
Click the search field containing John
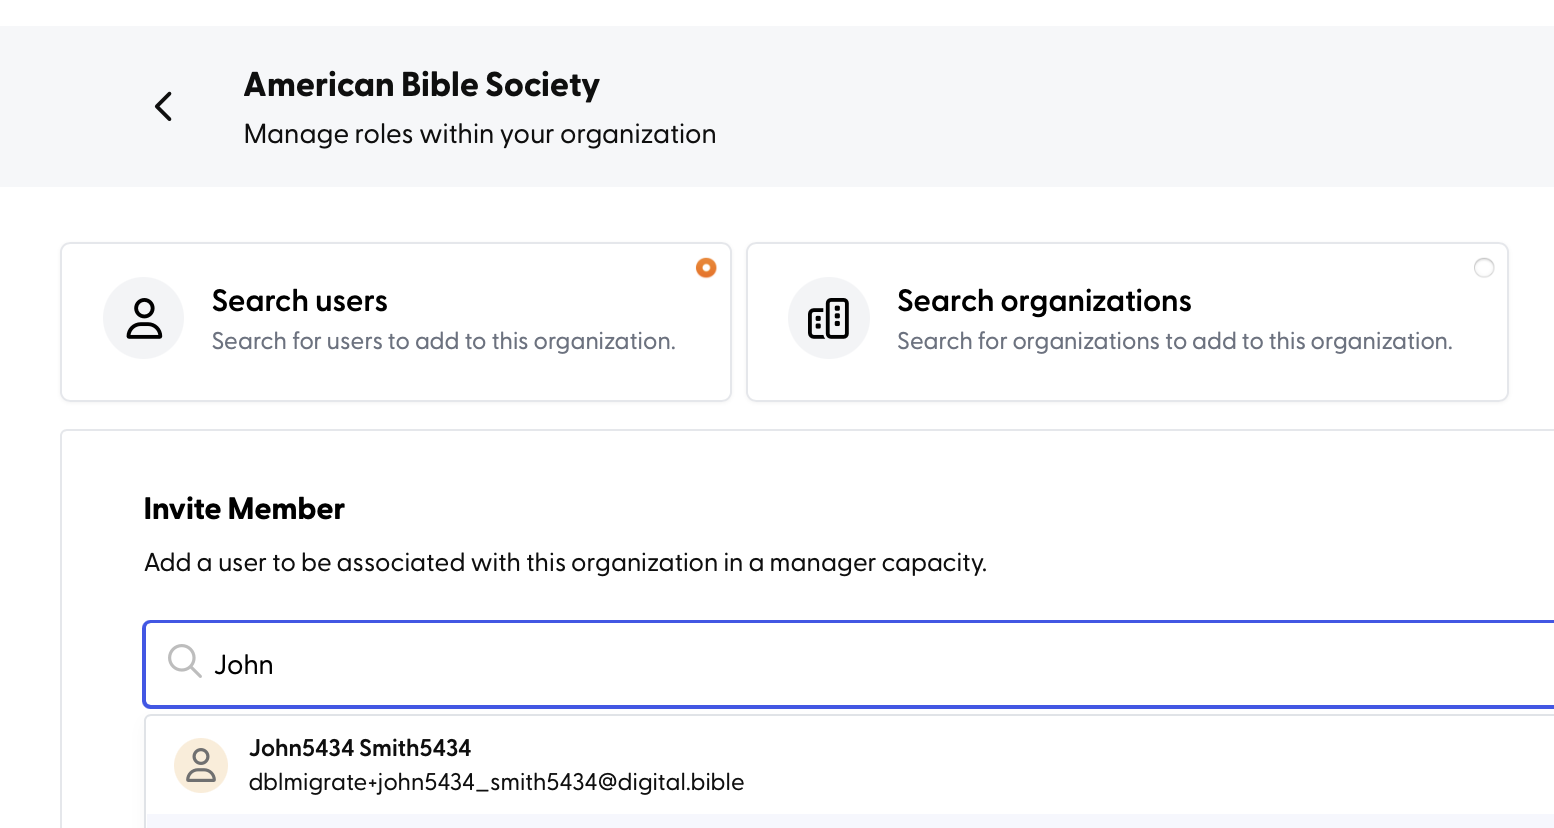coord(849,664)
